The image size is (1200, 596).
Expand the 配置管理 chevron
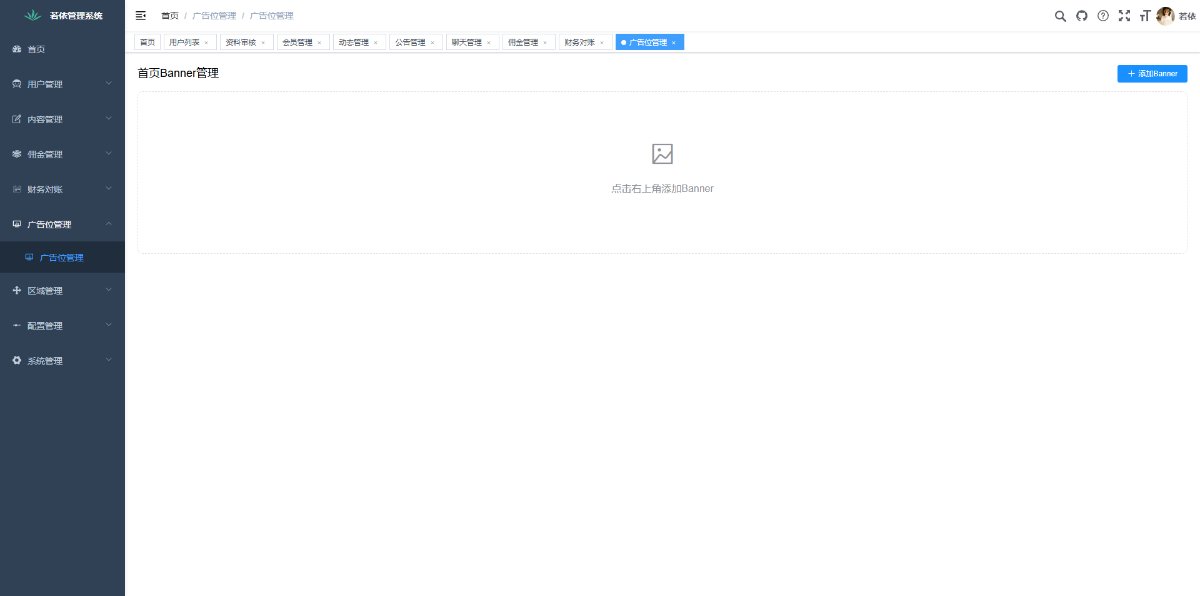point(109,326)
